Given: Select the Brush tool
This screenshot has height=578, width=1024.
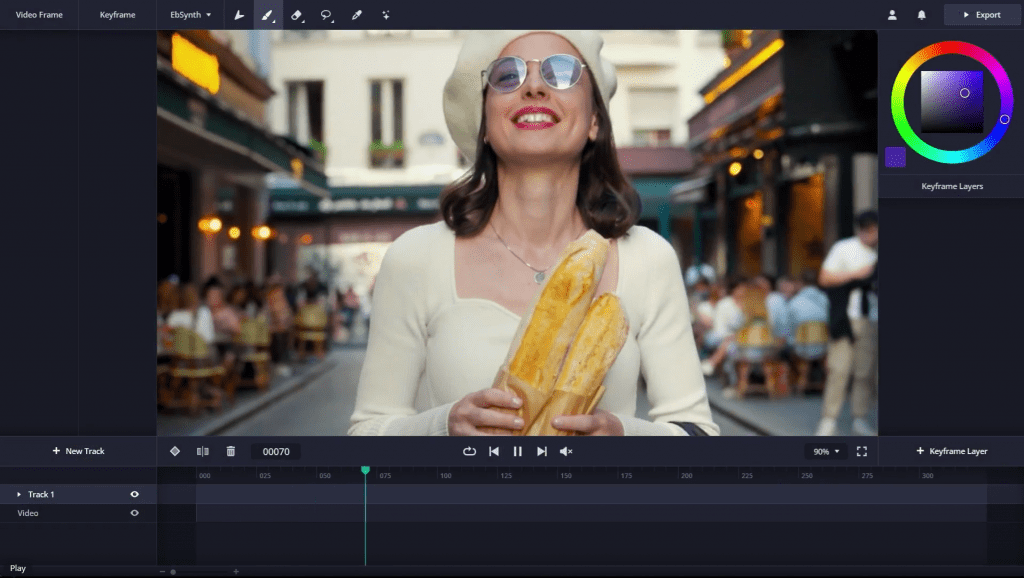Looking at the screenshot, I should click(268, 14).
